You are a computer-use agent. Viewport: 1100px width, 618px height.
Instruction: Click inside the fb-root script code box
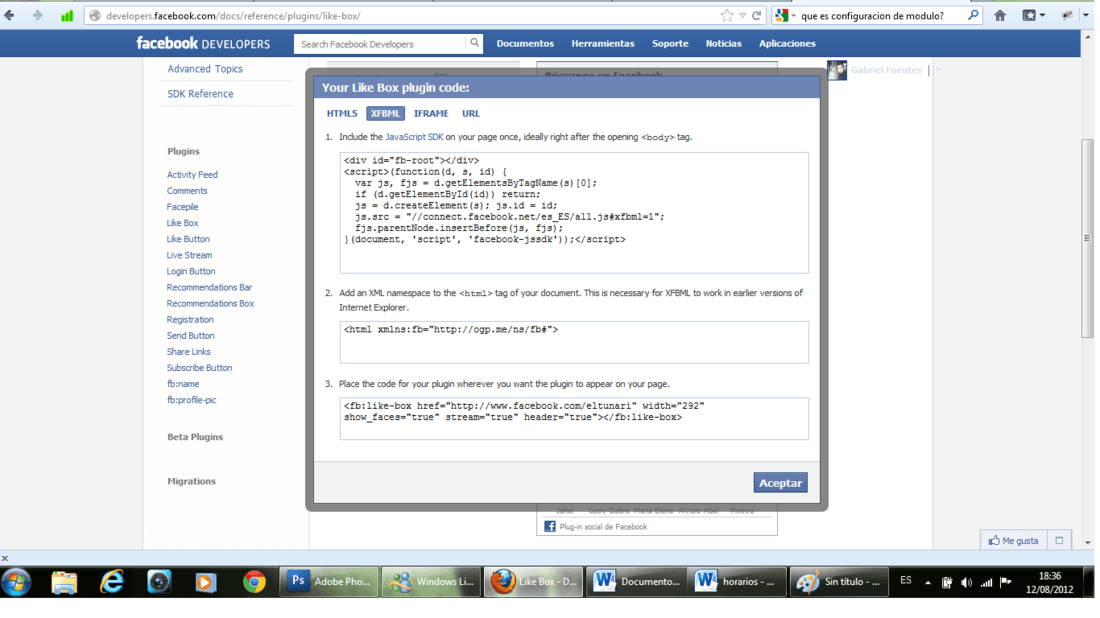574,213
